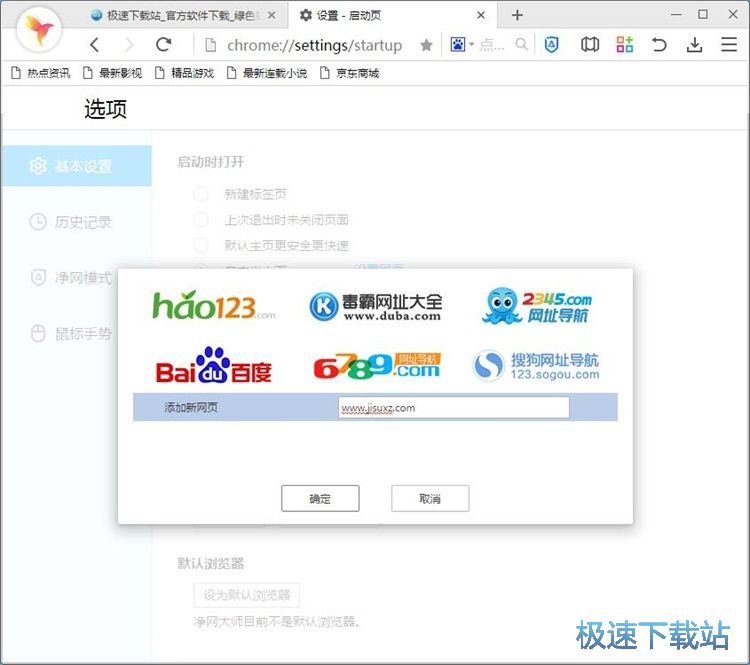Confirm with the 确定 button
750x665 pixels.
pyautogui.click(x=320, y=499)
